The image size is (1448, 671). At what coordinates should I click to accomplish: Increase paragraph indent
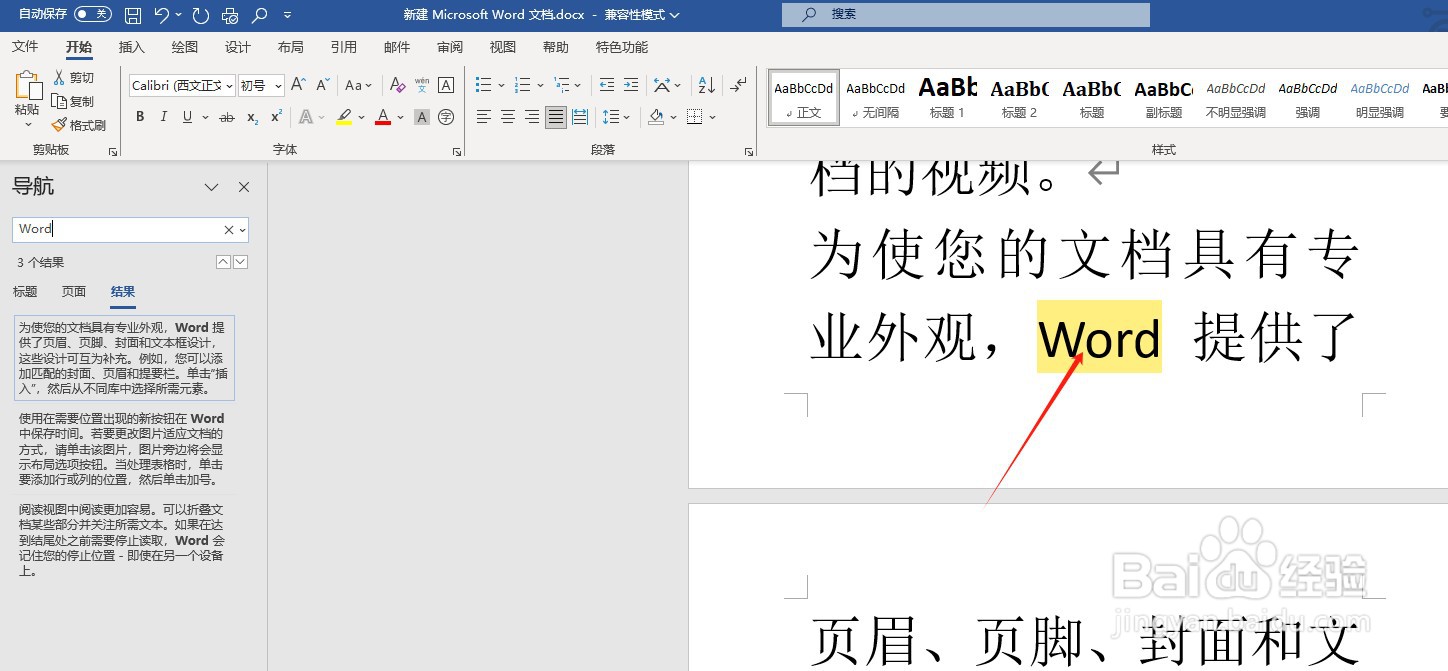click(x=631, y=86)
